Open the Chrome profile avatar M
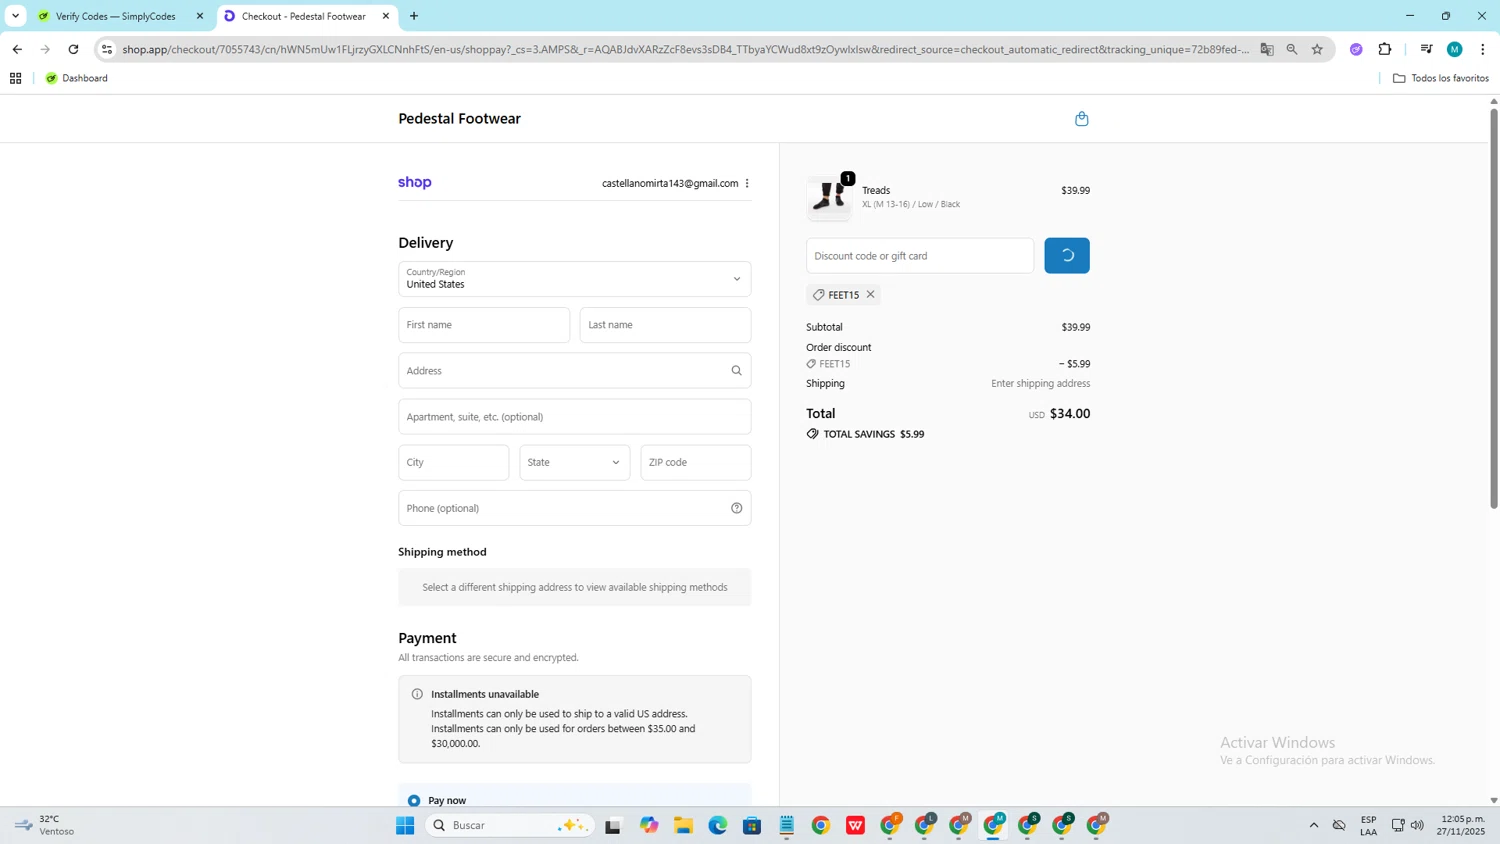This screenshot has height=844, width=1500. coord(1455,49)
